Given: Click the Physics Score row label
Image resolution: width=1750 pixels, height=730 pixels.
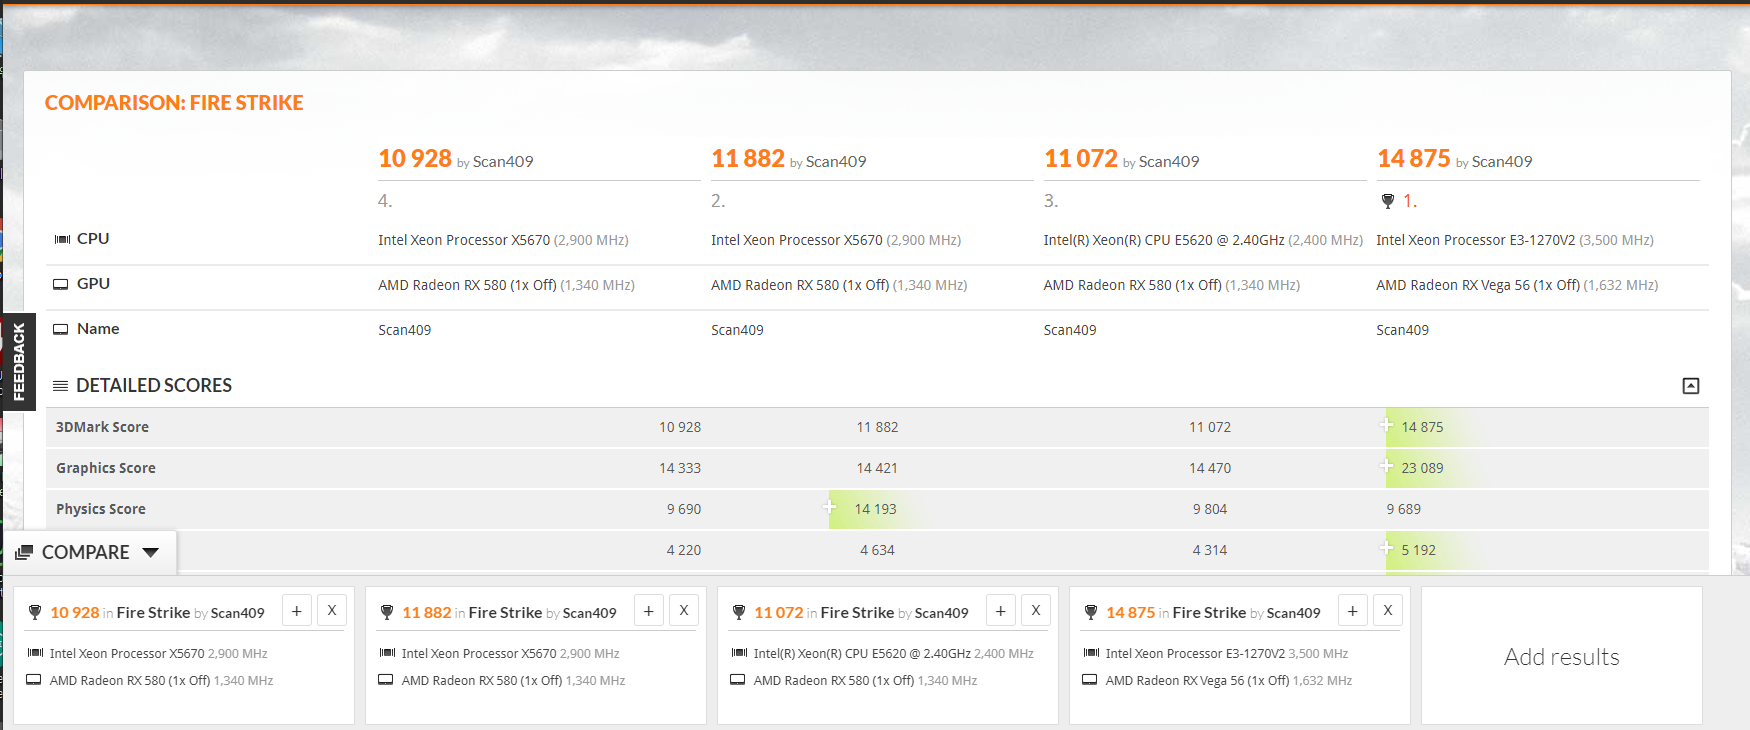Looking at the screenshot, I should point(101,509).
